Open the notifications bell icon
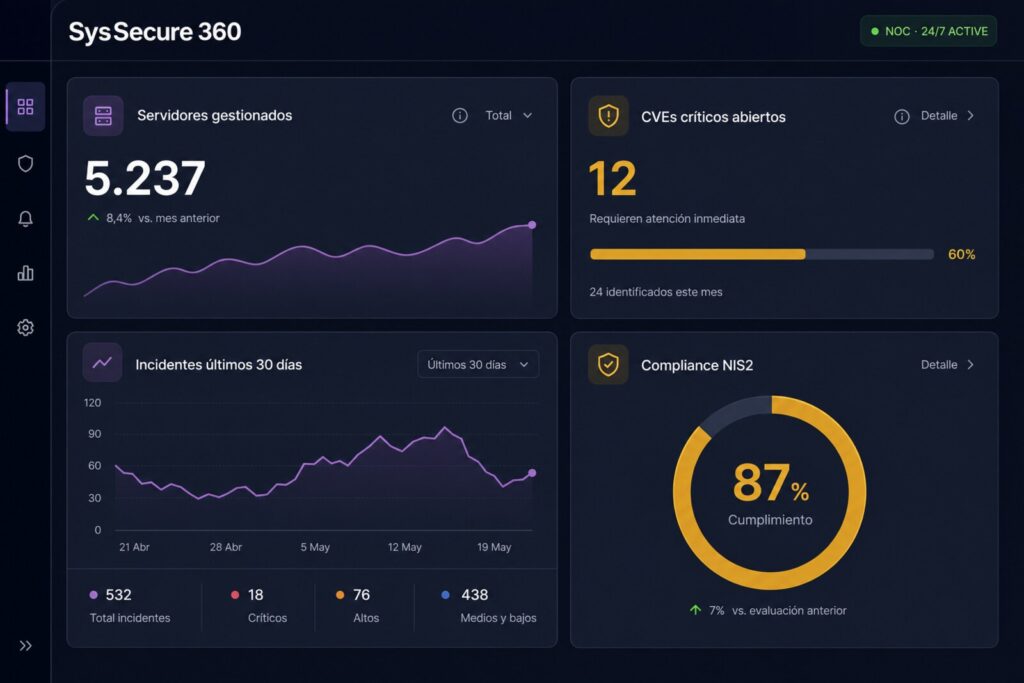Image resolution: width=1024 pixels, height=683 pixels. 25,218
